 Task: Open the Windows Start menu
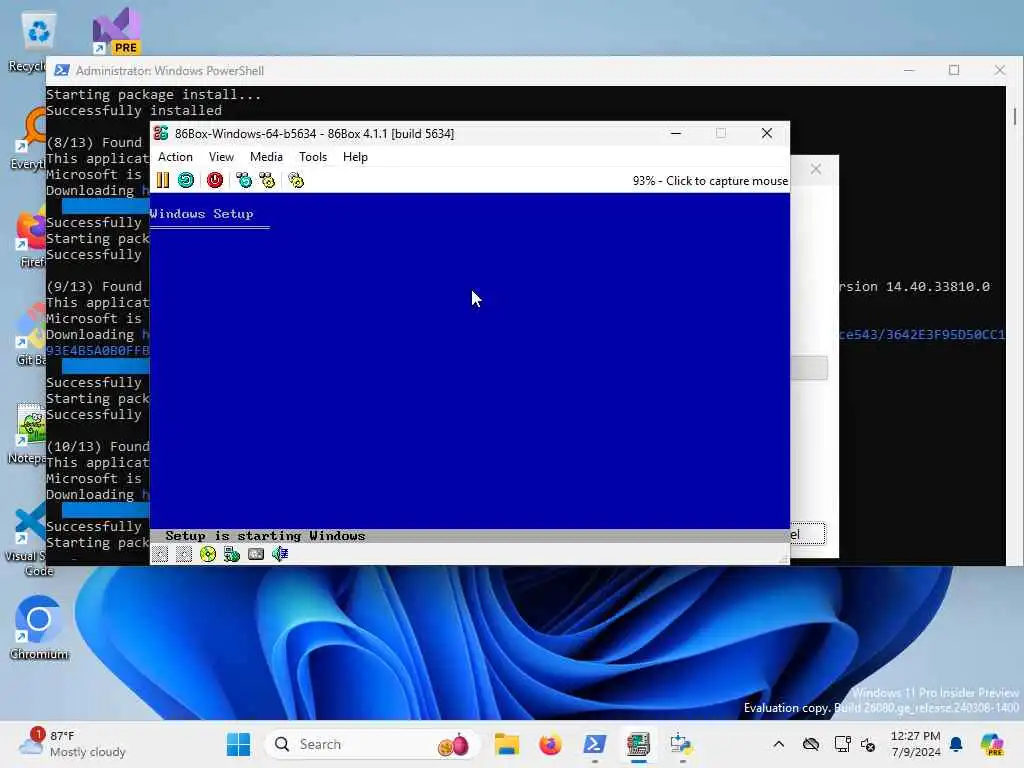click(x=238, y=744)
